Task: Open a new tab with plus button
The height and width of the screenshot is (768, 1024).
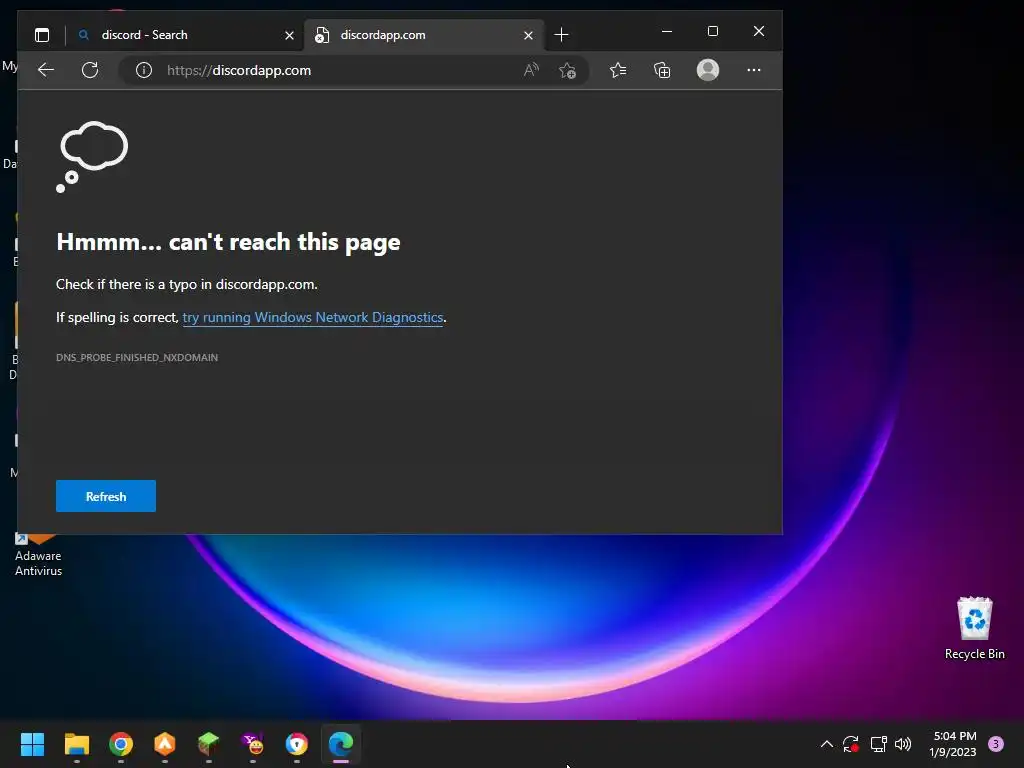Action: [561, 35]
